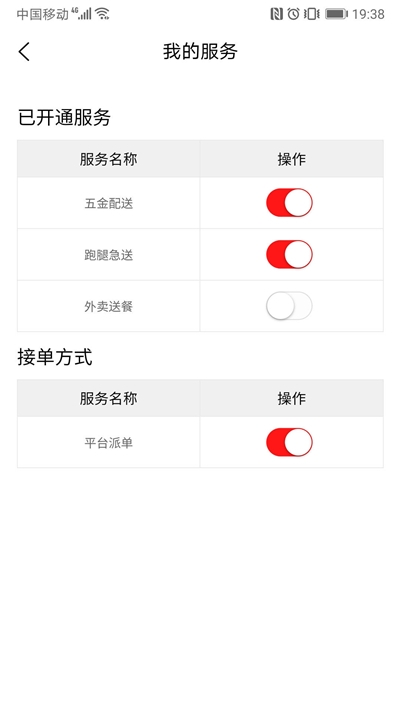Select the 跑腿急送 row label
This screenshot has height=710, width=400.
click(x=109, y=255)
